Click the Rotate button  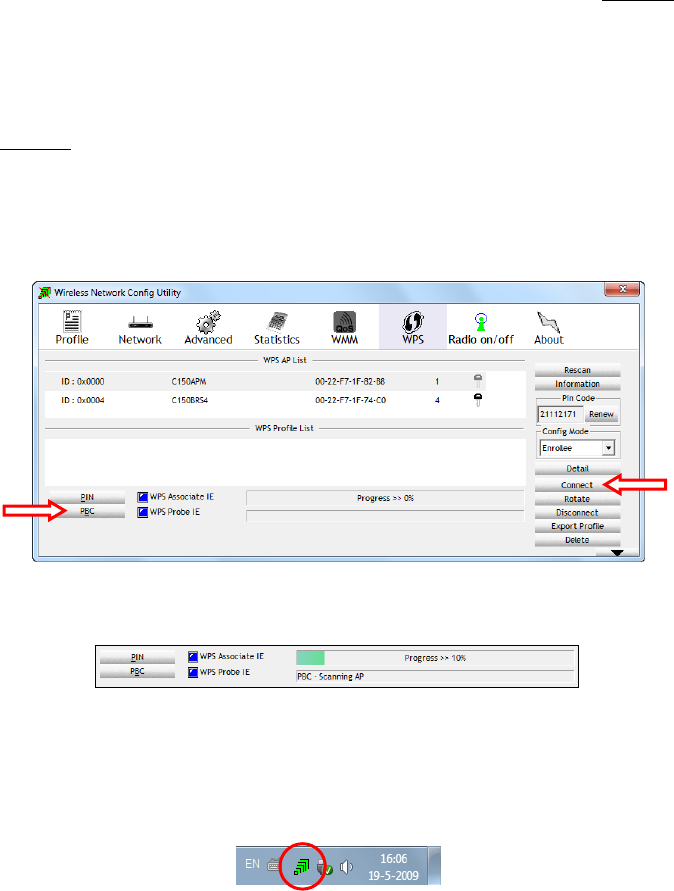[577, 499]
